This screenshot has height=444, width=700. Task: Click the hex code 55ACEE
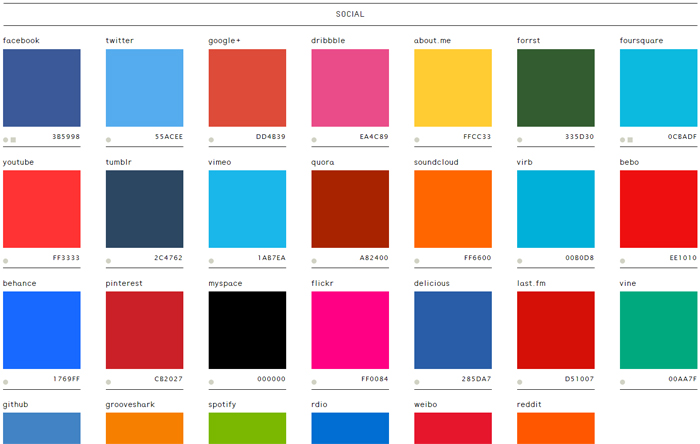(x=169, y=137)
